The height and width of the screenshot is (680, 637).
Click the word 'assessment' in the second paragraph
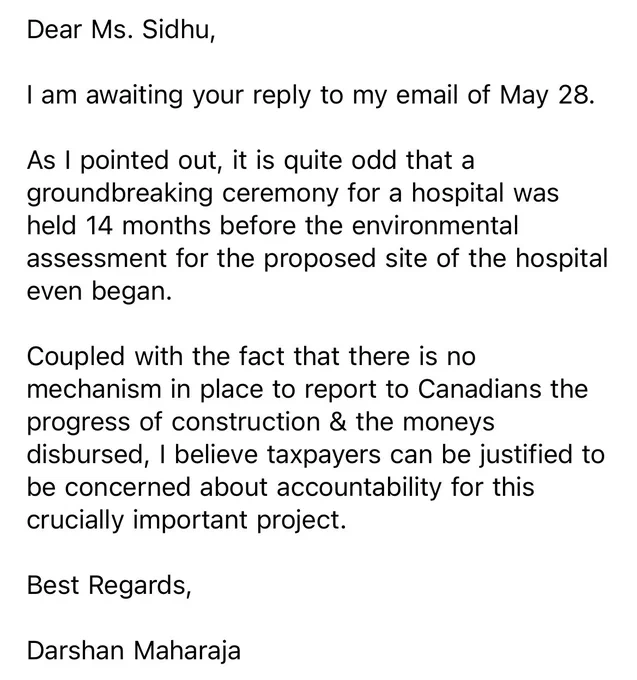97,259
